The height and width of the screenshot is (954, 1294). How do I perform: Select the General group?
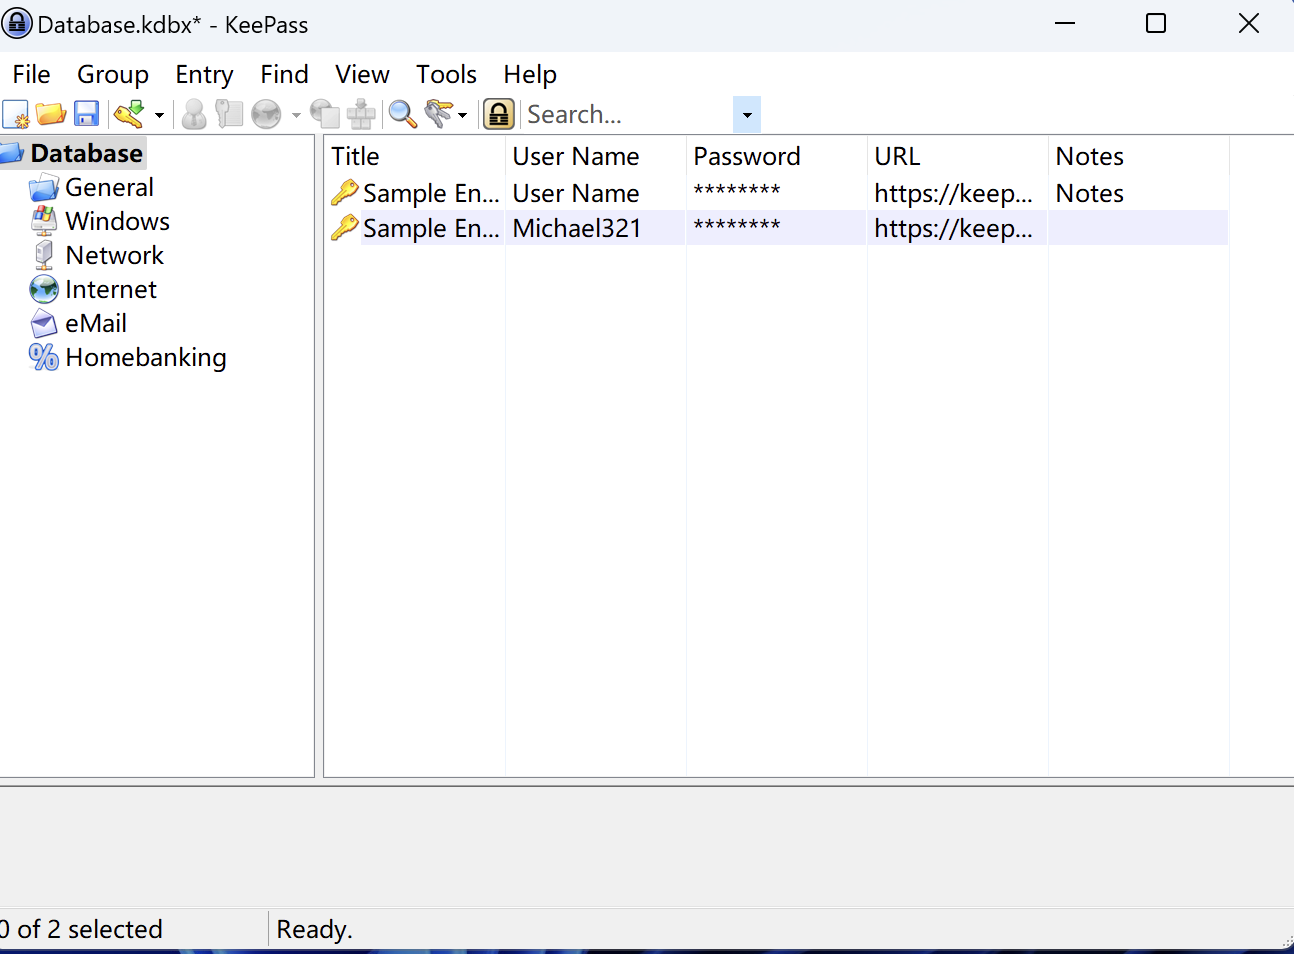point(109,187)
